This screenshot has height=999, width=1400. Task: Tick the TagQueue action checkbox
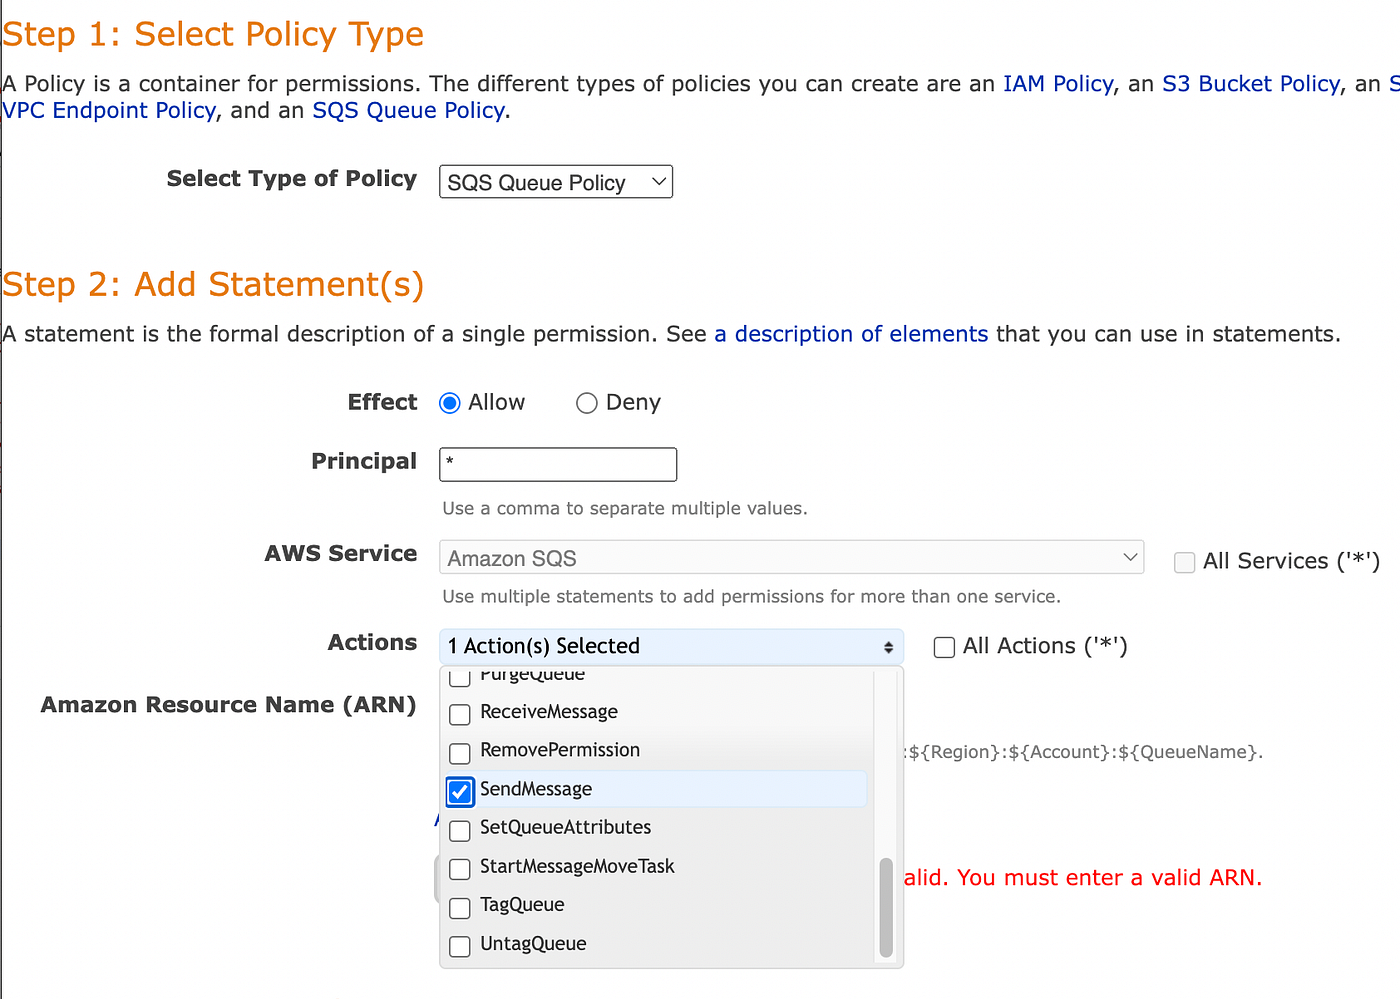[x=460, y=907]
